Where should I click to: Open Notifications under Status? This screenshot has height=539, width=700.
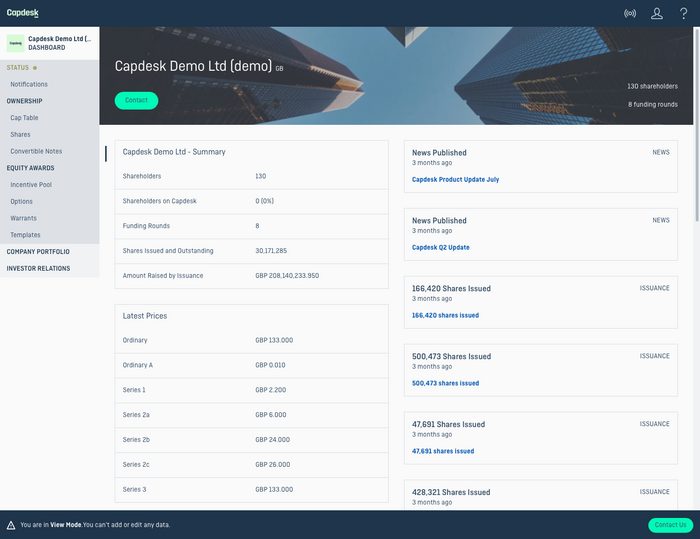[29, 84]
